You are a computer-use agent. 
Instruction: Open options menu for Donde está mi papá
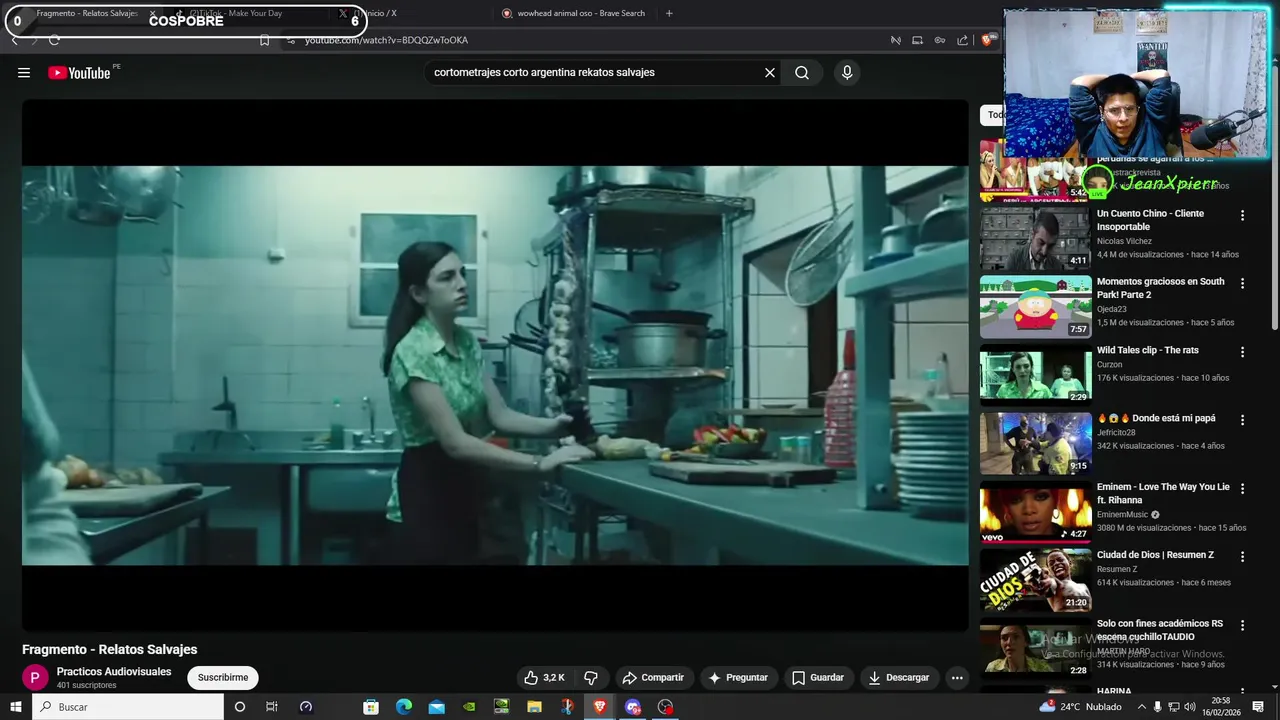(x=1243, y=420)
